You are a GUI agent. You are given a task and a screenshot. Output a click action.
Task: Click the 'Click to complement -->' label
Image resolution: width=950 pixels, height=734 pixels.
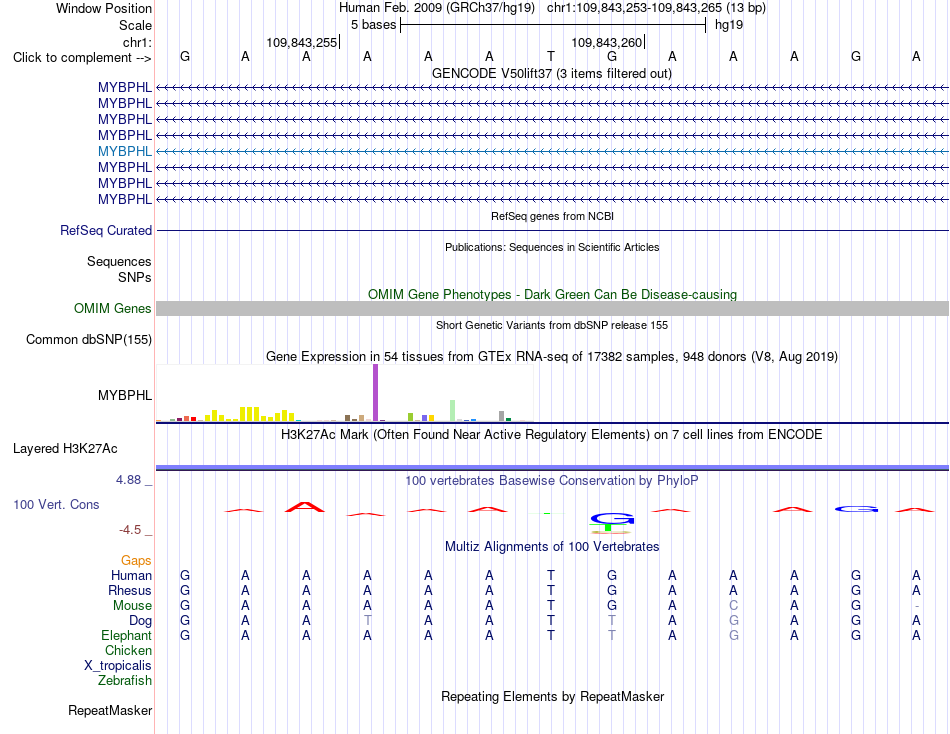tap(82, 58)
